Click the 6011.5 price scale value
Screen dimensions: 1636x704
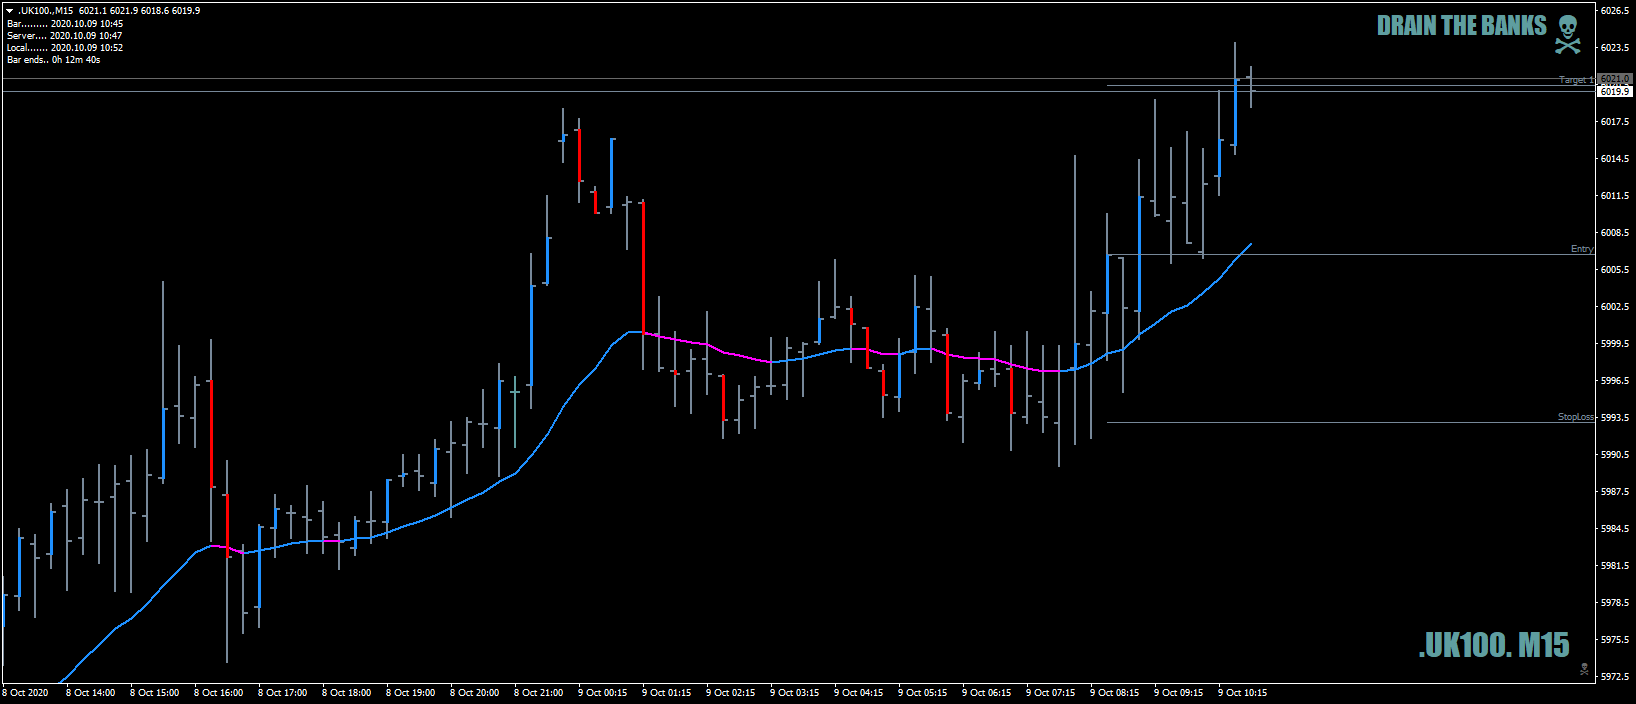(1614, 195)
